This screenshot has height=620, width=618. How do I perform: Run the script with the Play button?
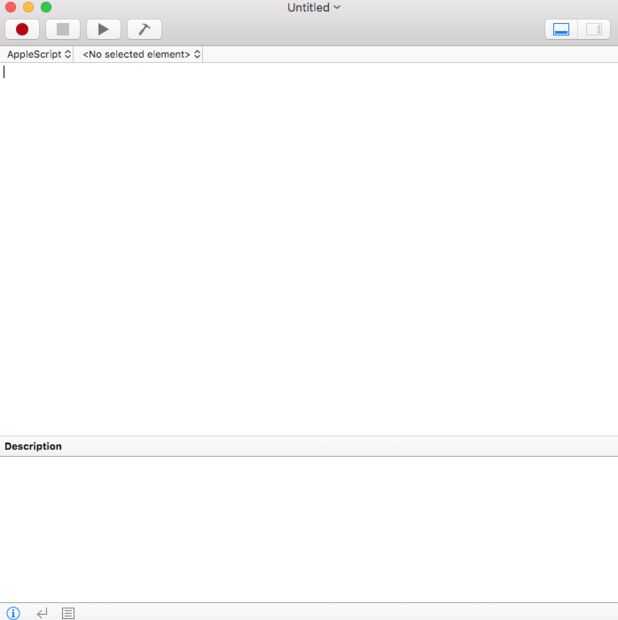coord(104,29)
